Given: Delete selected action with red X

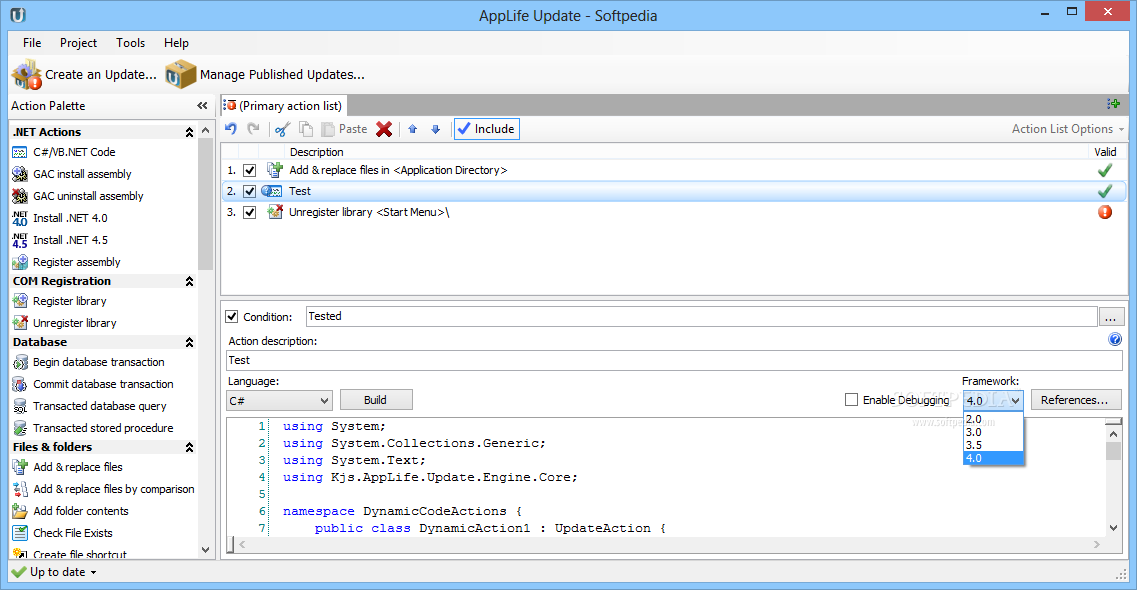Looking at the screenshot, I should (384, 129).
